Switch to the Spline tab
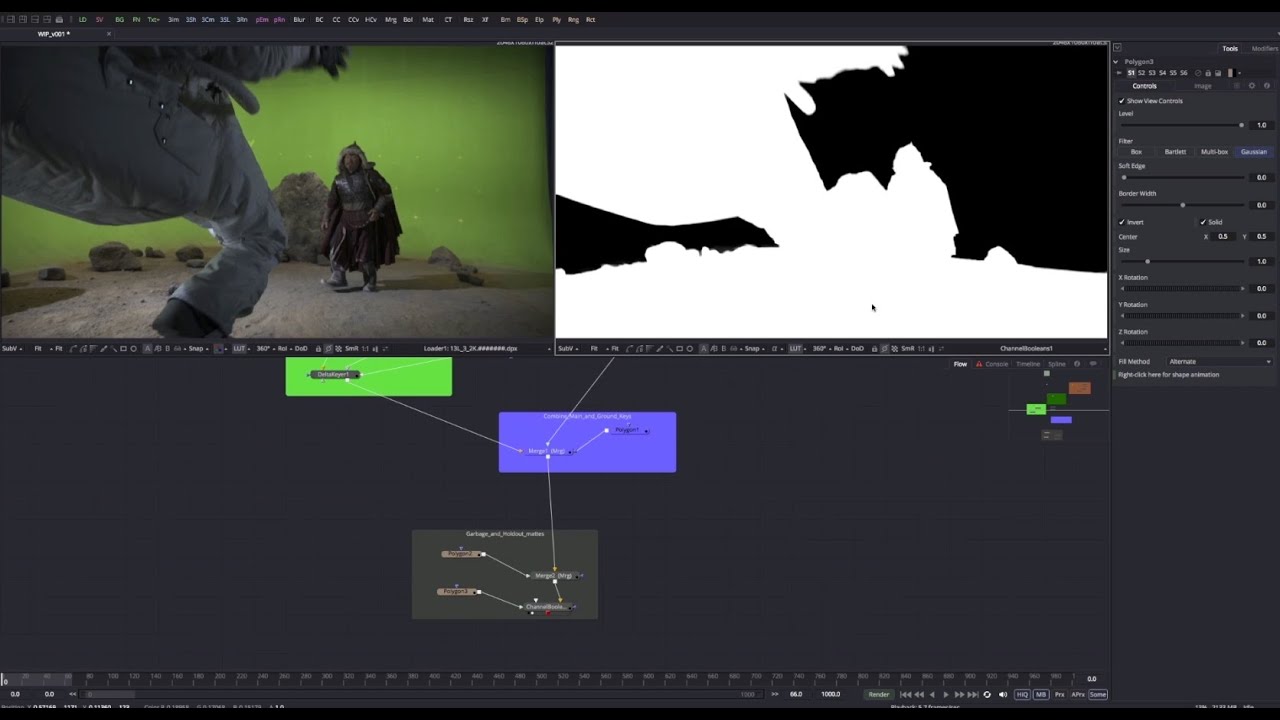This screenshot has height=720, width=1280. point(1057,364)
